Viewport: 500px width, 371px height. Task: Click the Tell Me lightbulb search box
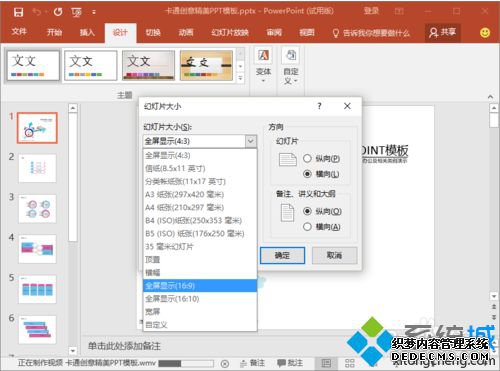(x=371, y=33)
